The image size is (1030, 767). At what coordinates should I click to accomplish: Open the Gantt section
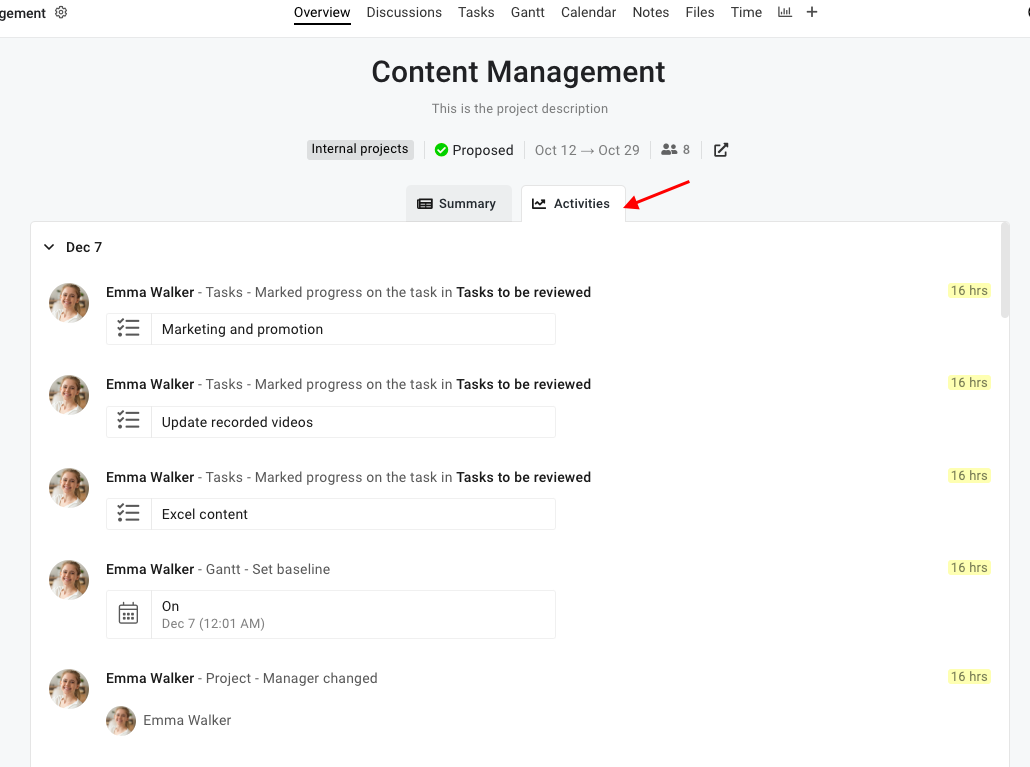coord(527,12)
